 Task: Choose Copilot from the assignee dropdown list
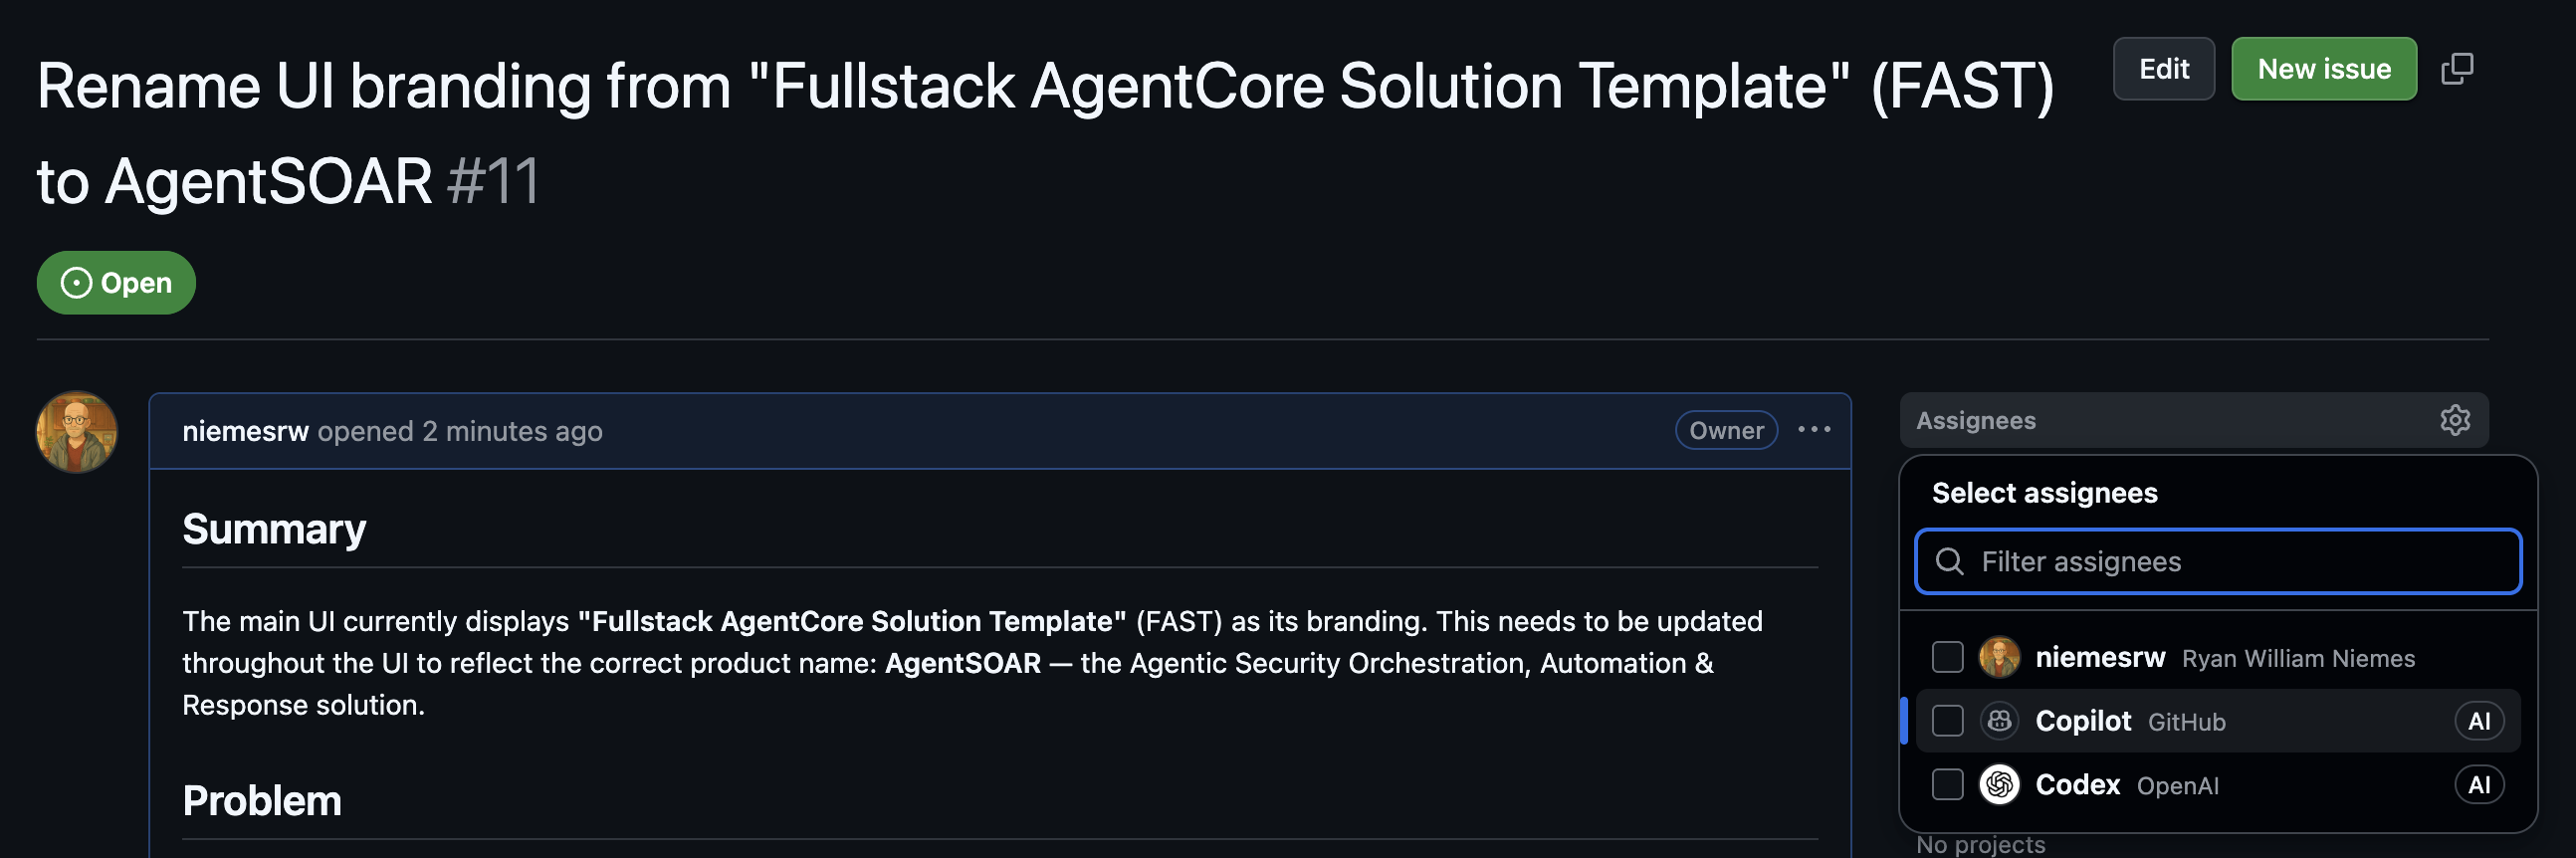pyautogui.click(x=2083, y=720)
